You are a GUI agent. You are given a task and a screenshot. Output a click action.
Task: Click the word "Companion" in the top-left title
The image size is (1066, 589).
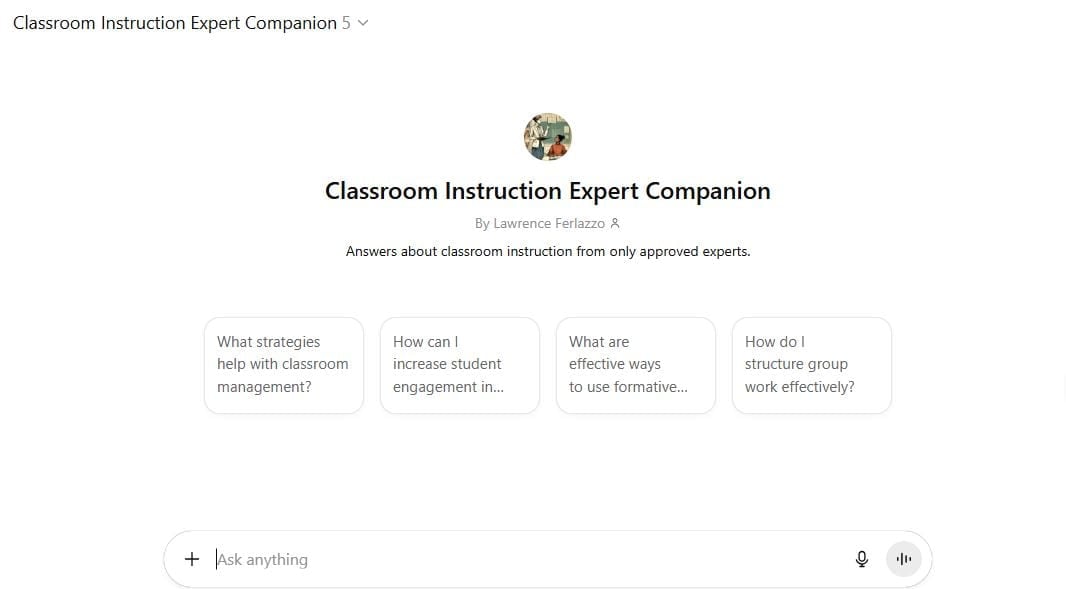pyautogui.click(x=289, y=23)
